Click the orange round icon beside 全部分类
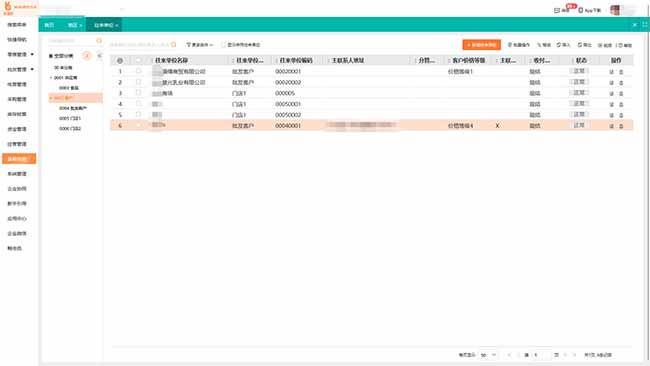Image resolution: width=650 pixels, height=366 pixels. (87, 56)
